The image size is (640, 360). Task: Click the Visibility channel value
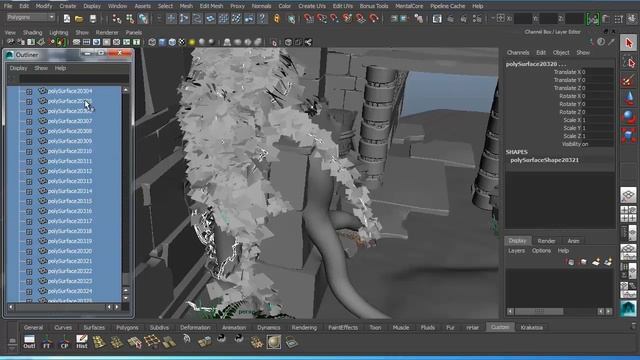(599, 144)
